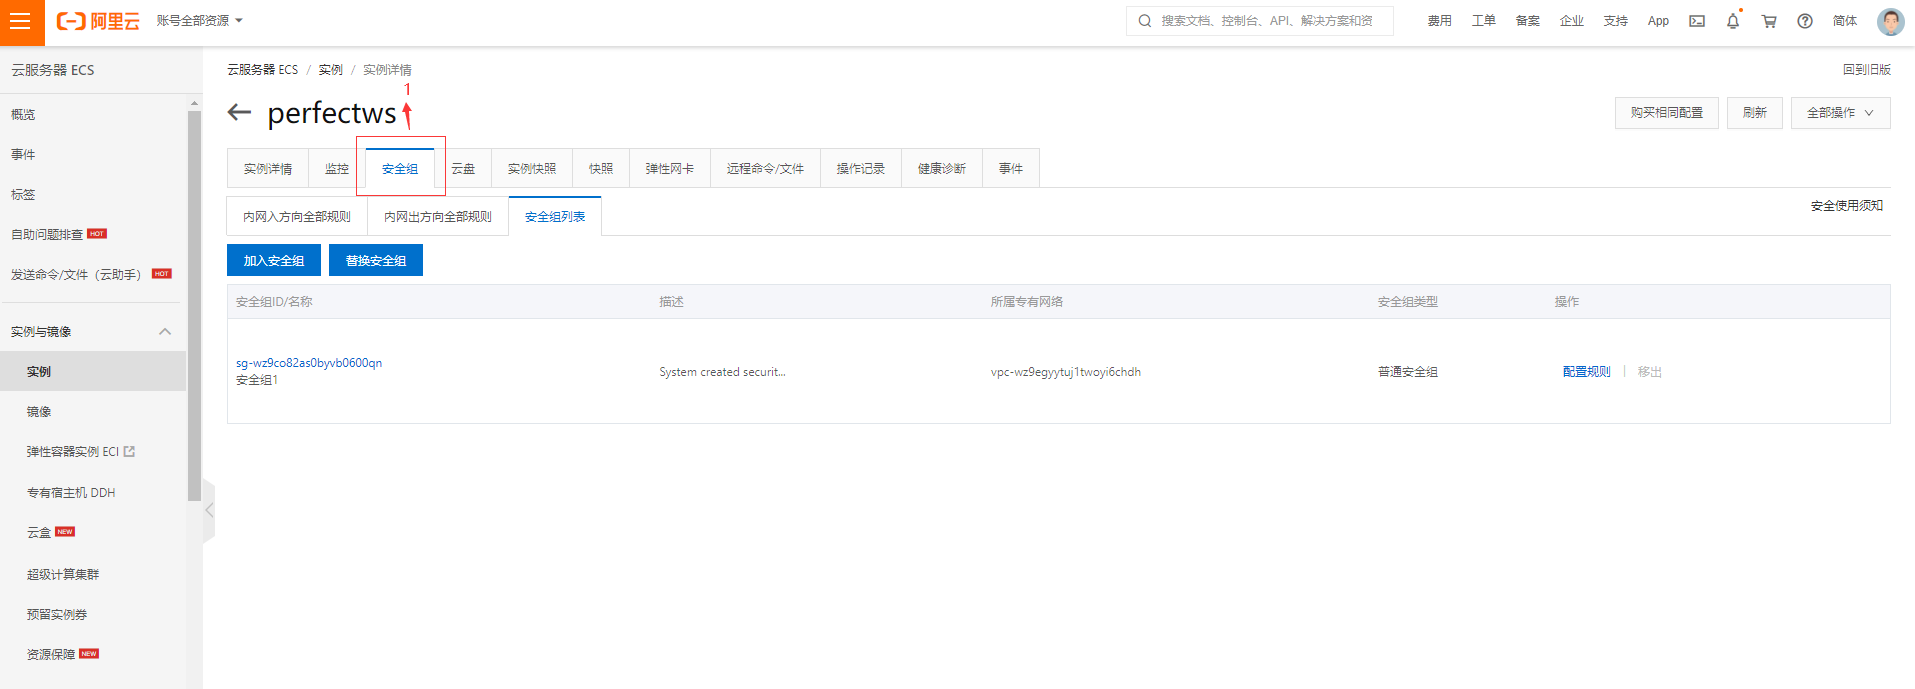Image resolution: width=1915 pixels, height=689 pixels.
Task: Click the back arrow beside perfectws
Action: point(239,112)
